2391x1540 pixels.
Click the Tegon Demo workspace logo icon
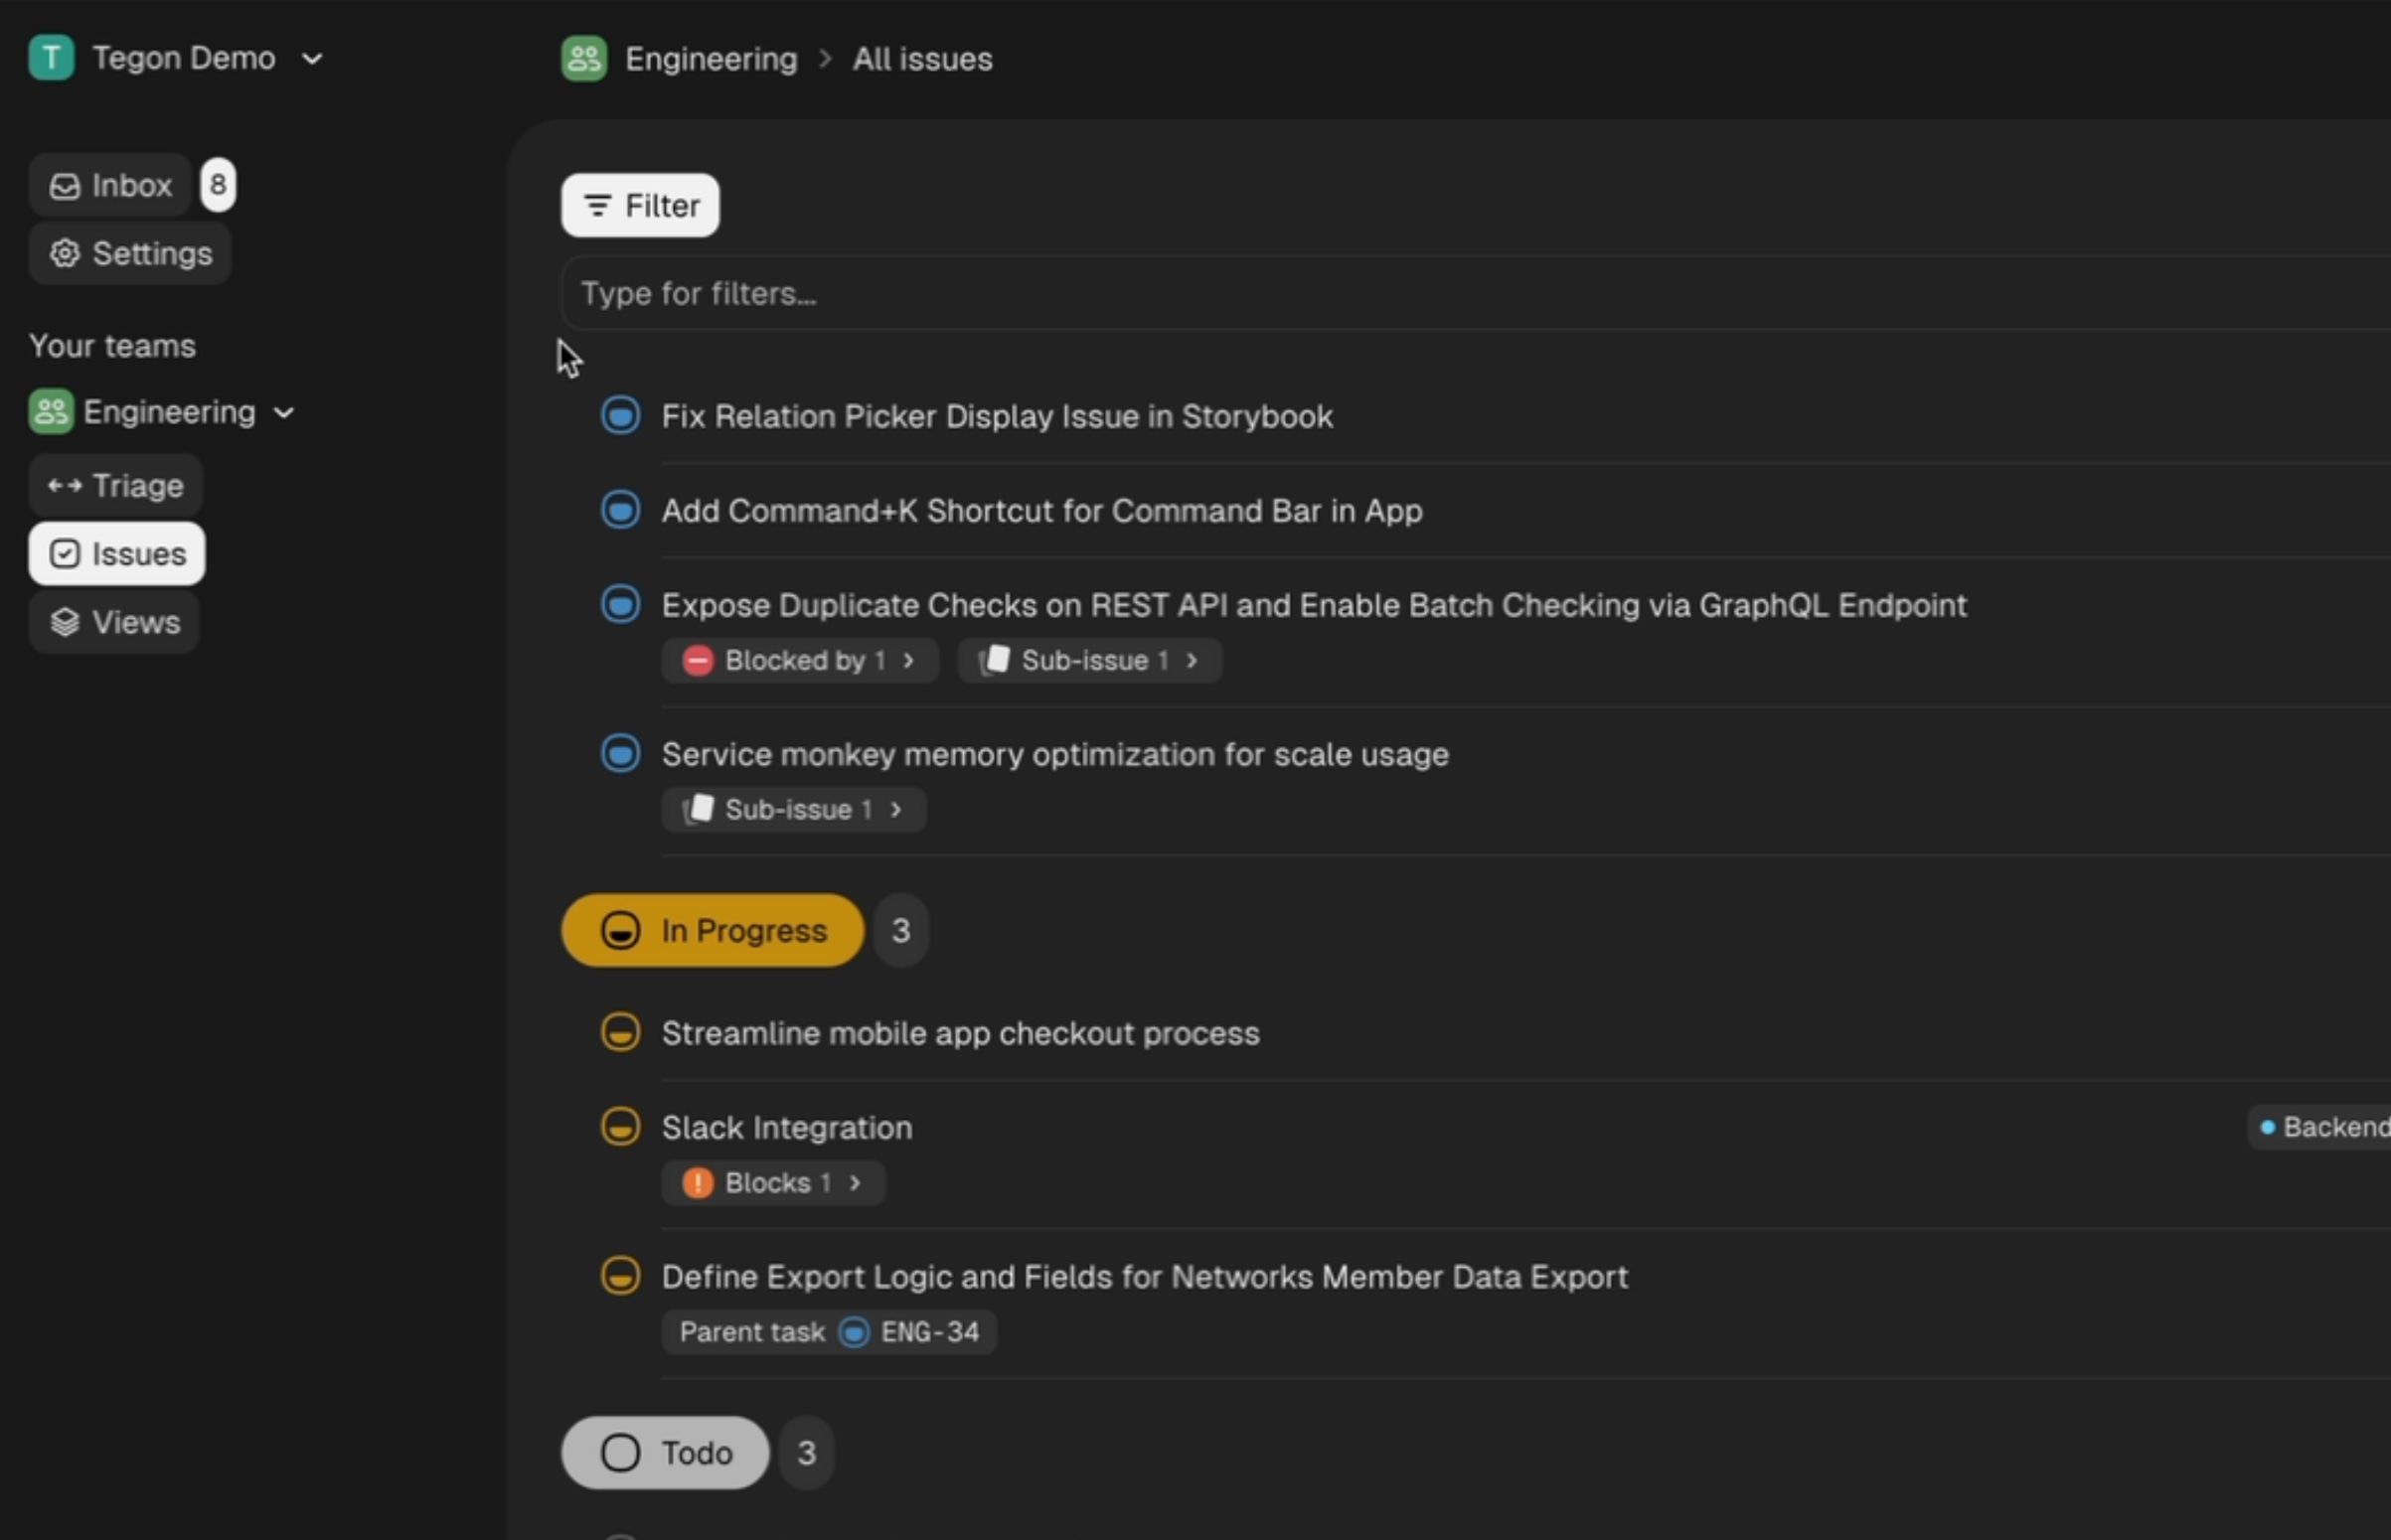(x=51, y=58)
